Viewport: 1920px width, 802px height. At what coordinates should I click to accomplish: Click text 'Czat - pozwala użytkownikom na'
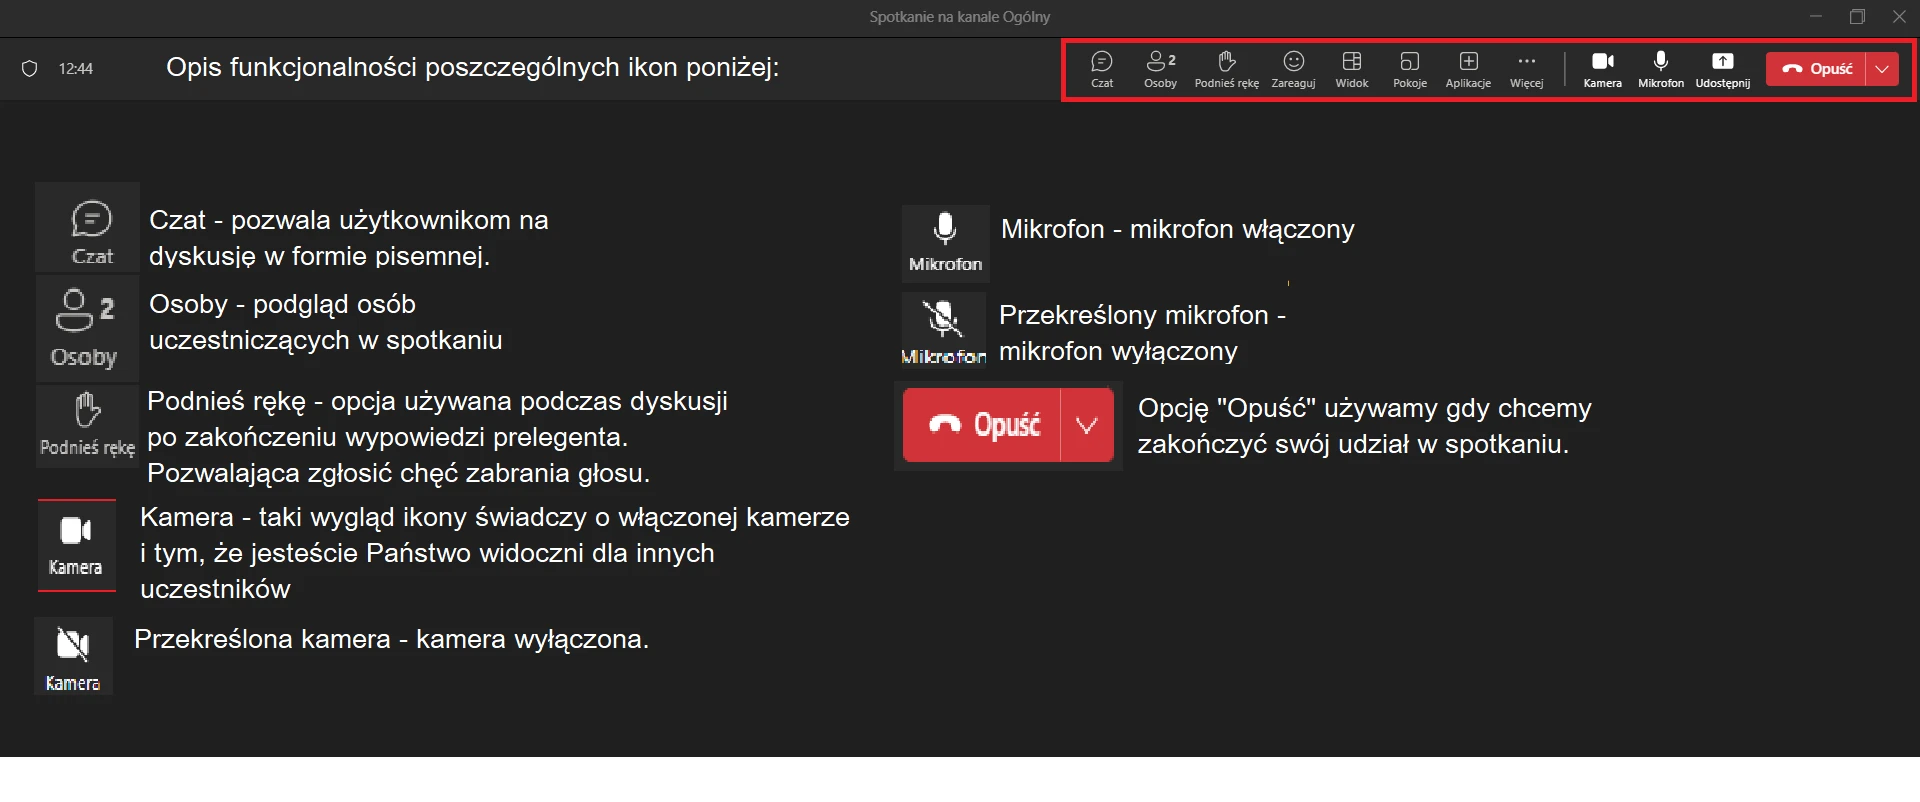pos(348,220)
